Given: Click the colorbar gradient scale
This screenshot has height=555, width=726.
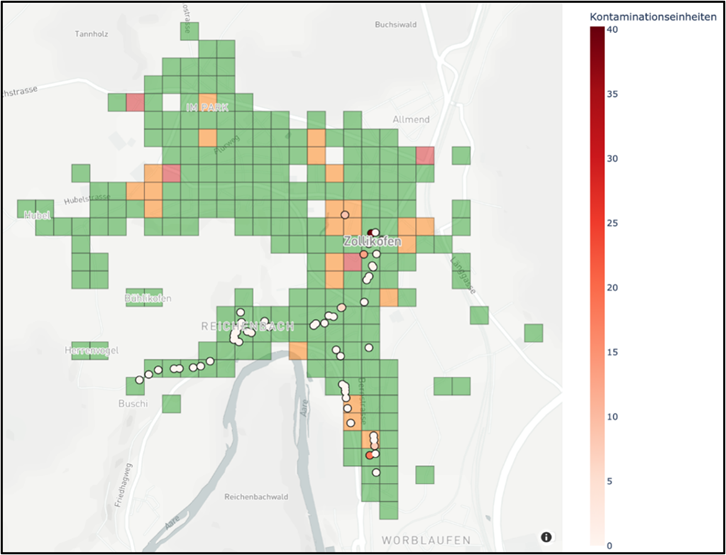Looking at the screenshot, I should click(597, 290).
